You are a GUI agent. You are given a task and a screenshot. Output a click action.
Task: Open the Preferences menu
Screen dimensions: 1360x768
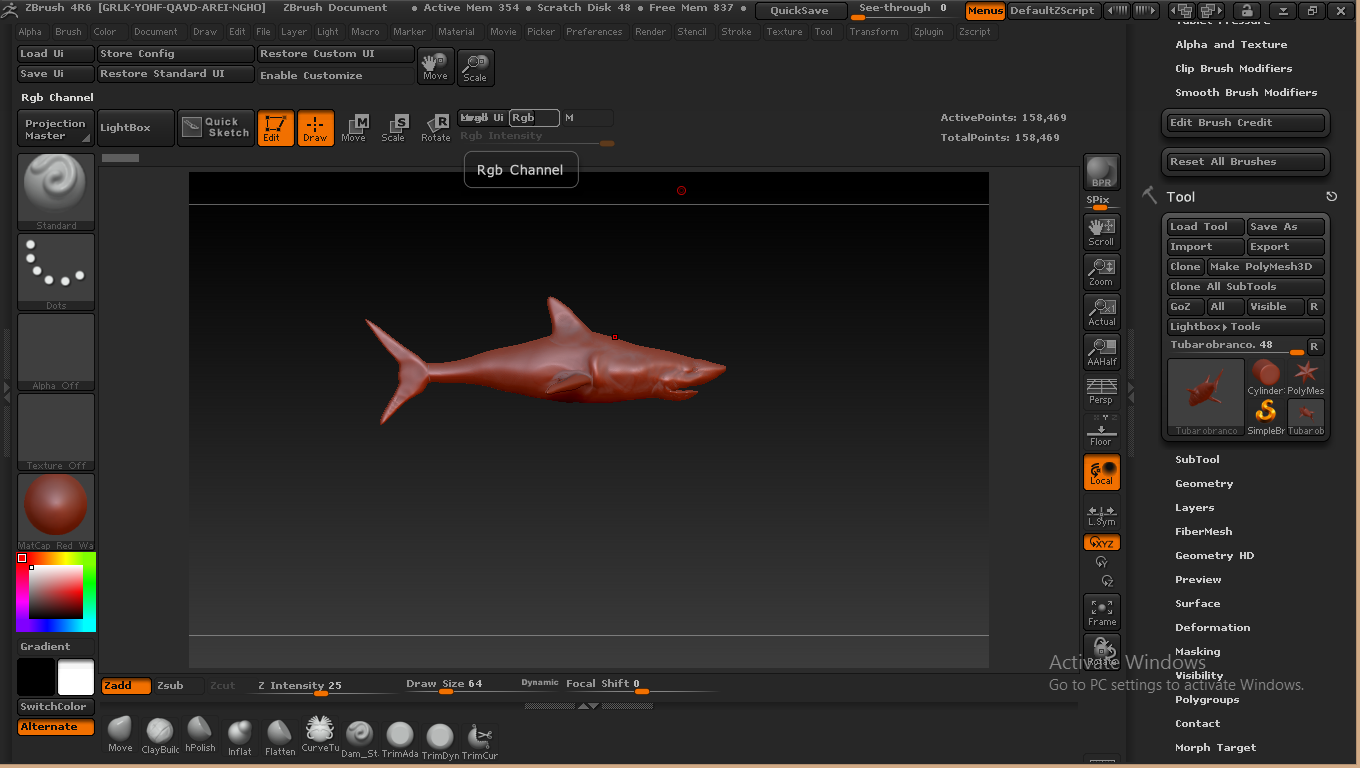[594, 32]
